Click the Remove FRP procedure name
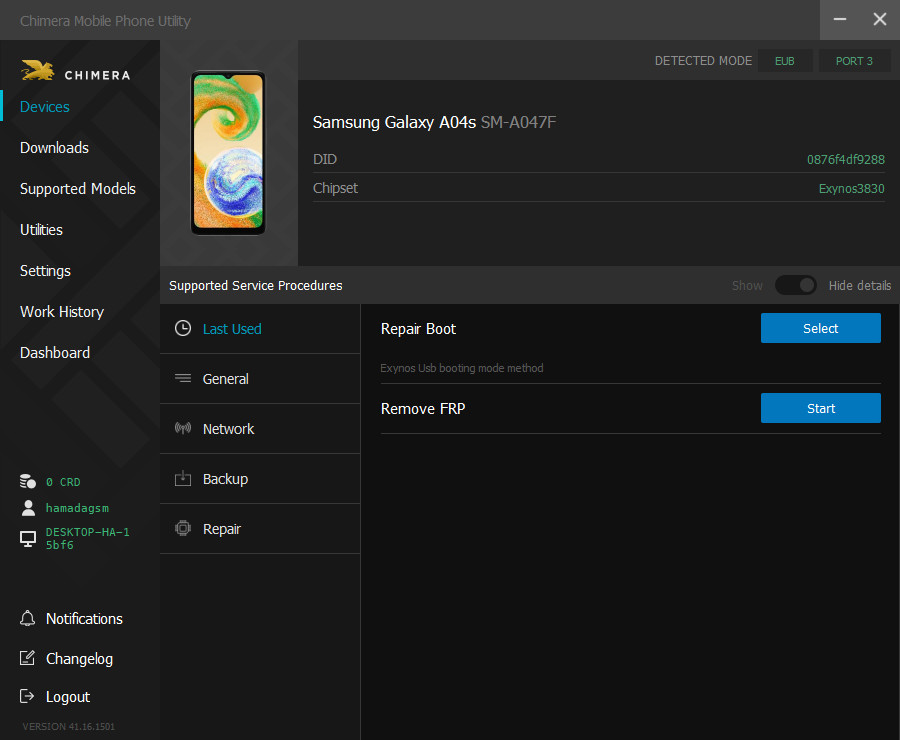 click(x=423, y=409)
